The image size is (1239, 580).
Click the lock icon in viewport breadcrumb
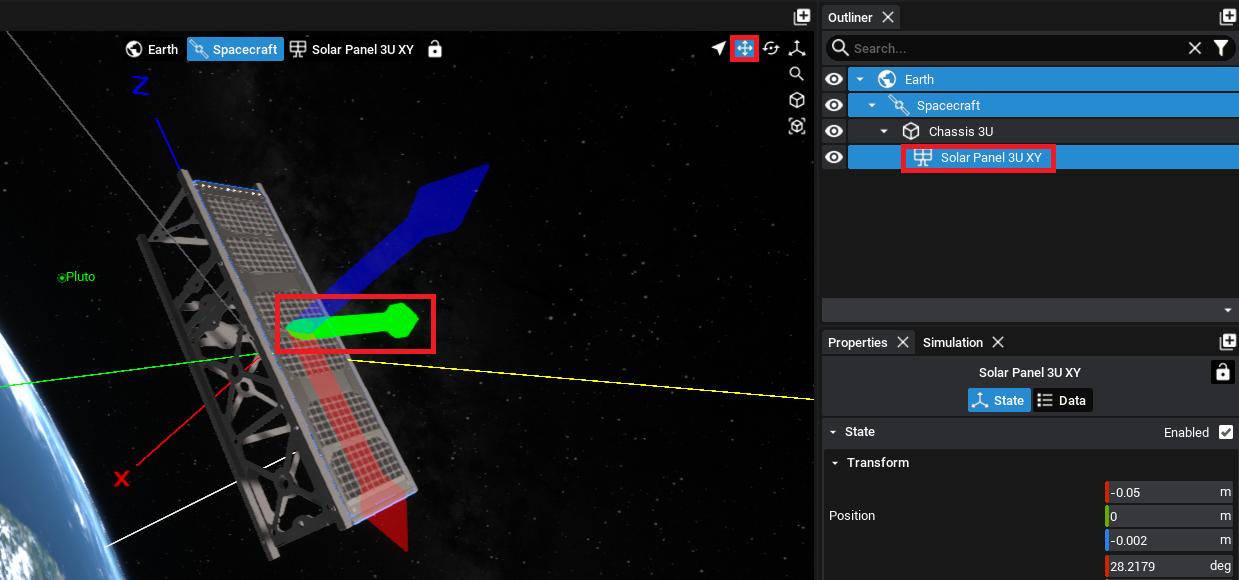pyautogui.click(x=434, y=49)
